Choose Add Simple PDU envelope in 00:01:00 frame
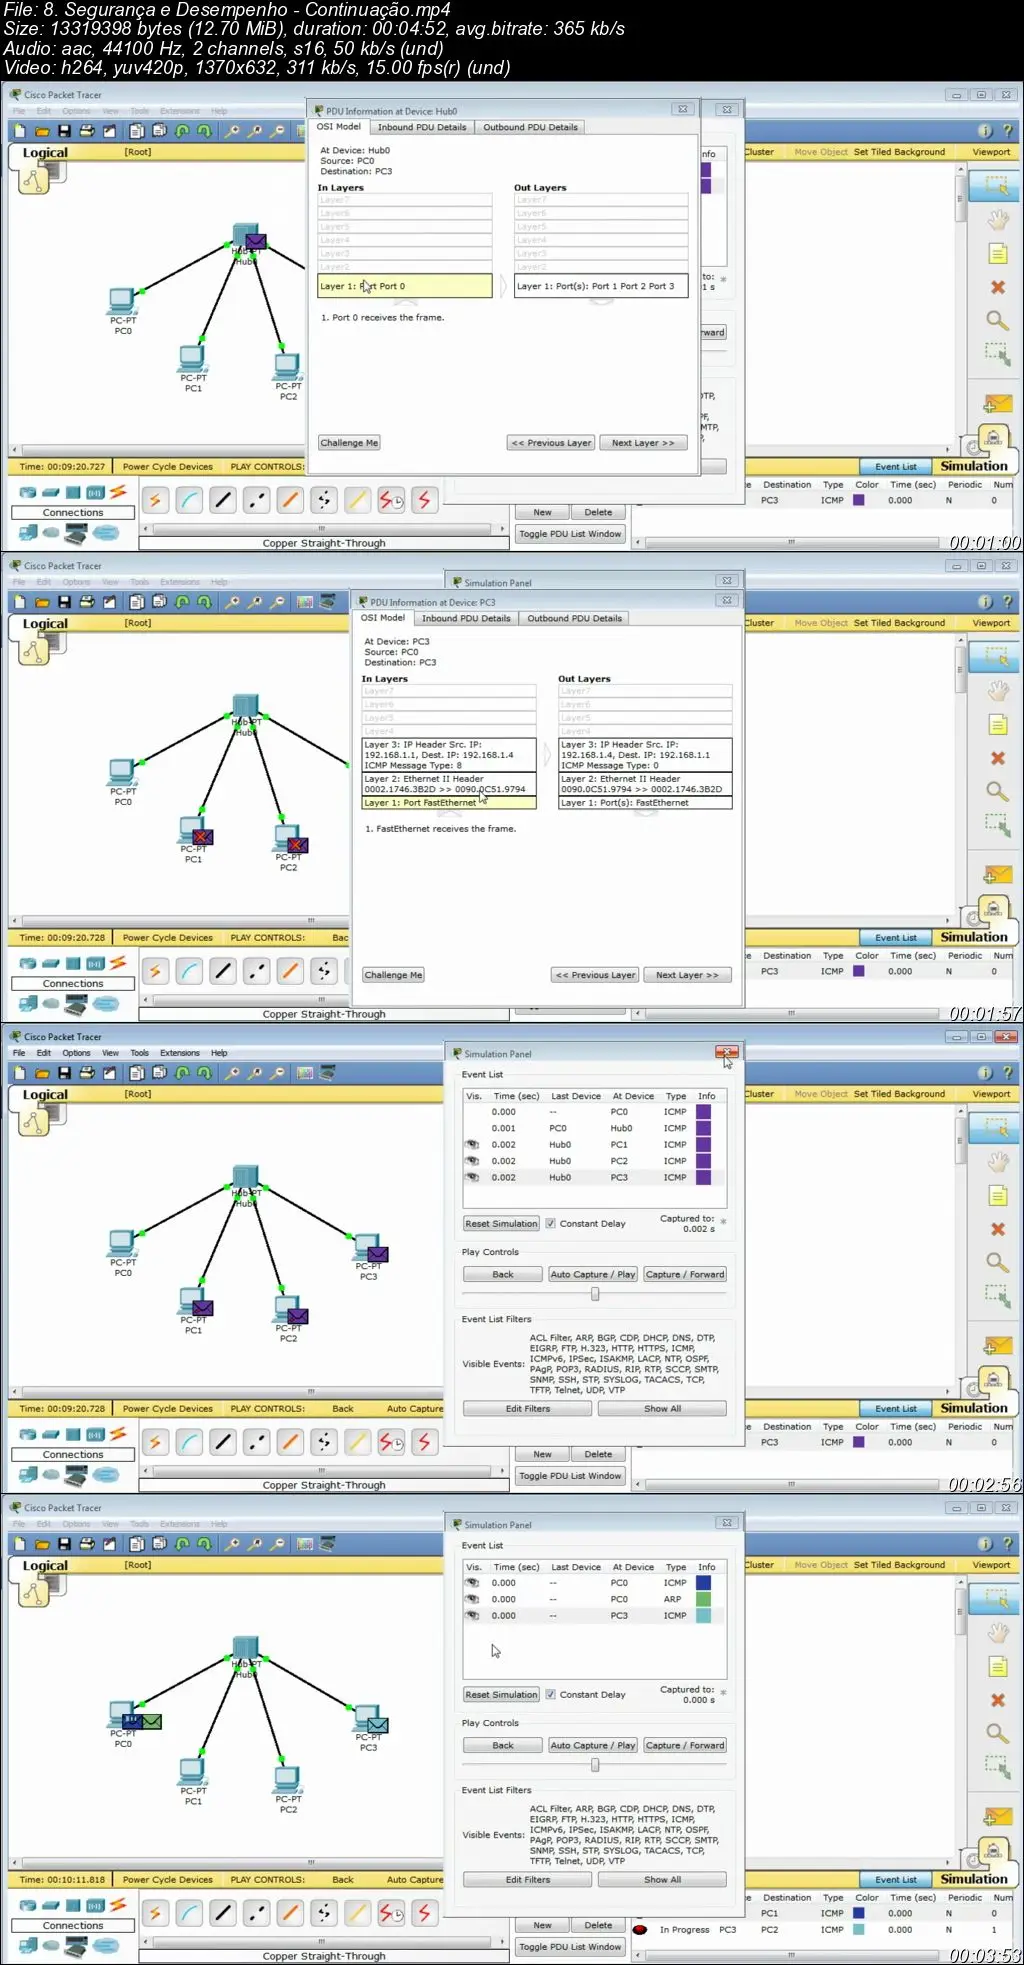The height and width of the screenshot is (1965, 1024). [x=997, y=404]
